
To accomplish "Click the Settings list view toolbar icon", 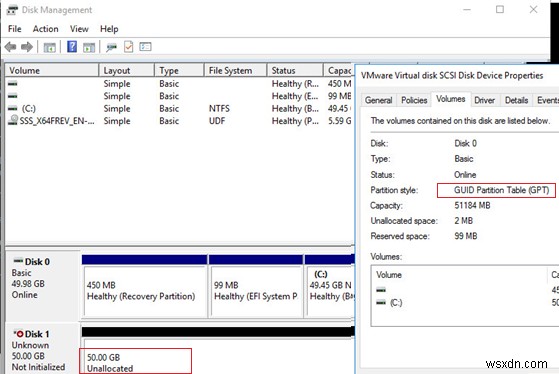I will point(145,47).
